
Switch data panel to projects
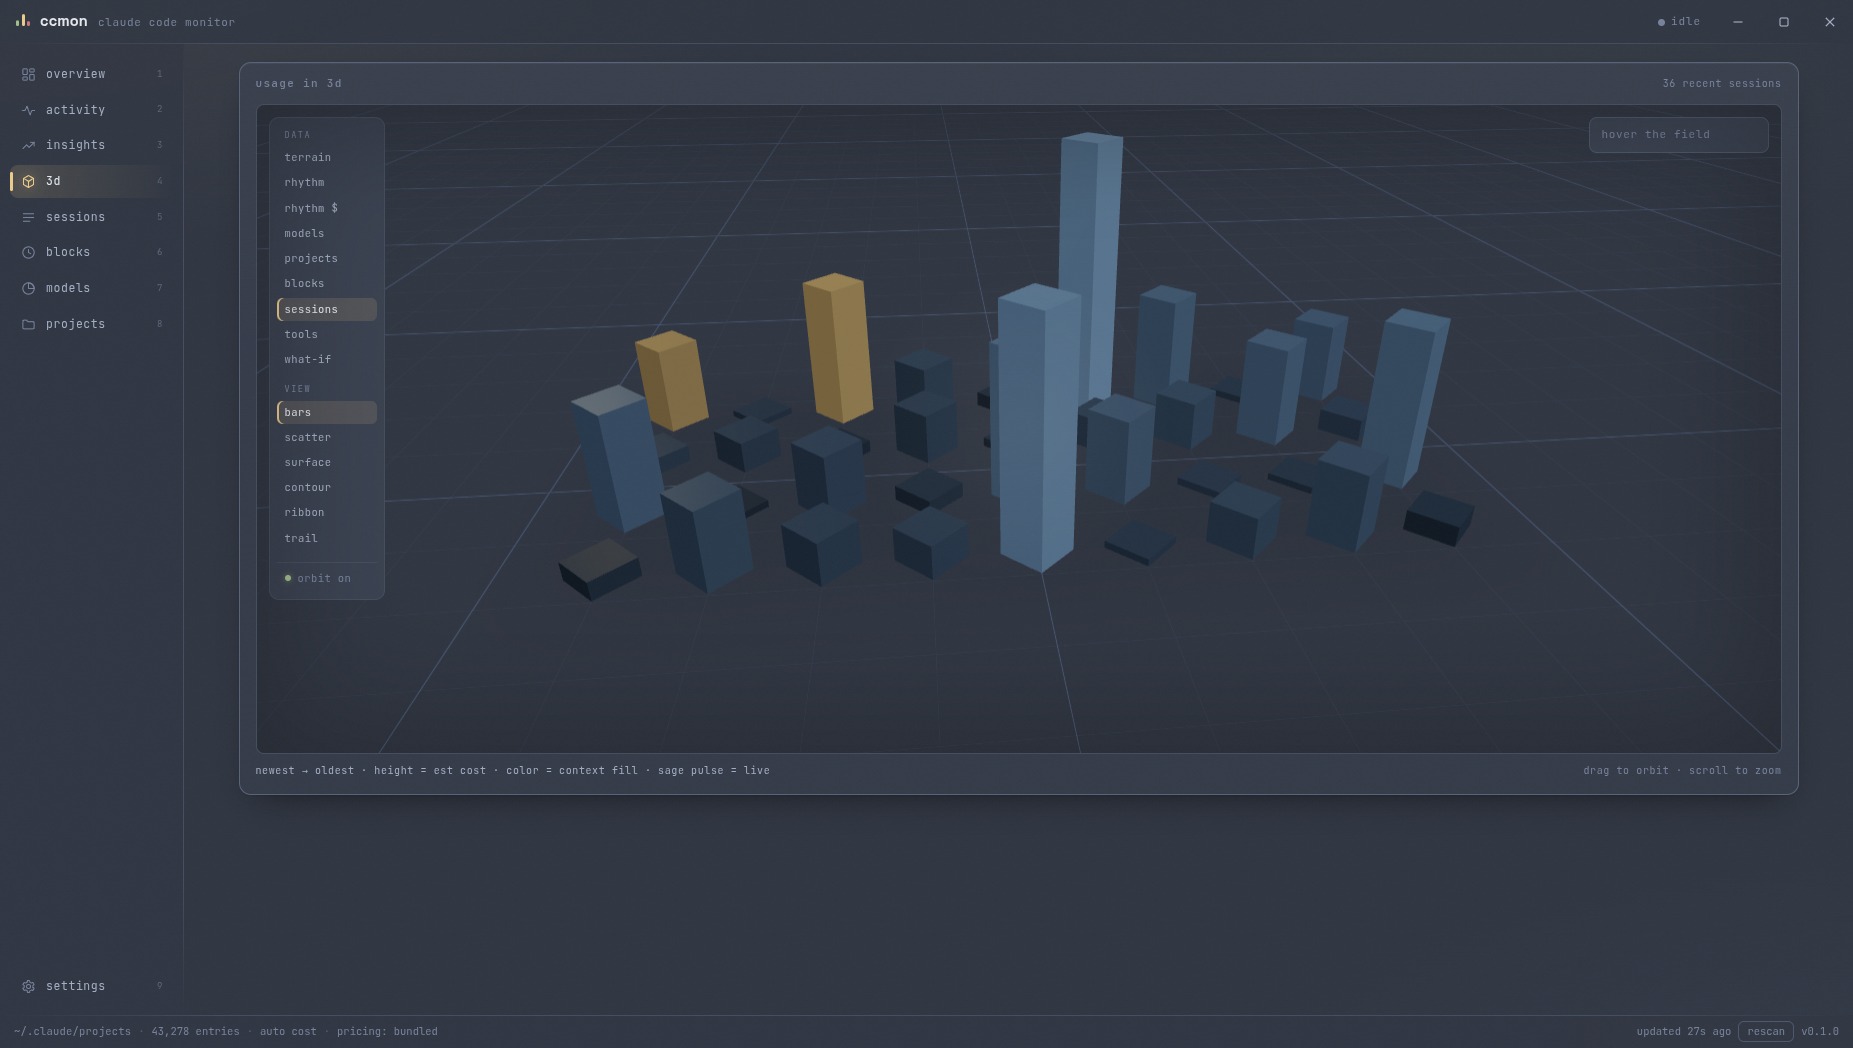(x=327, y=258)
